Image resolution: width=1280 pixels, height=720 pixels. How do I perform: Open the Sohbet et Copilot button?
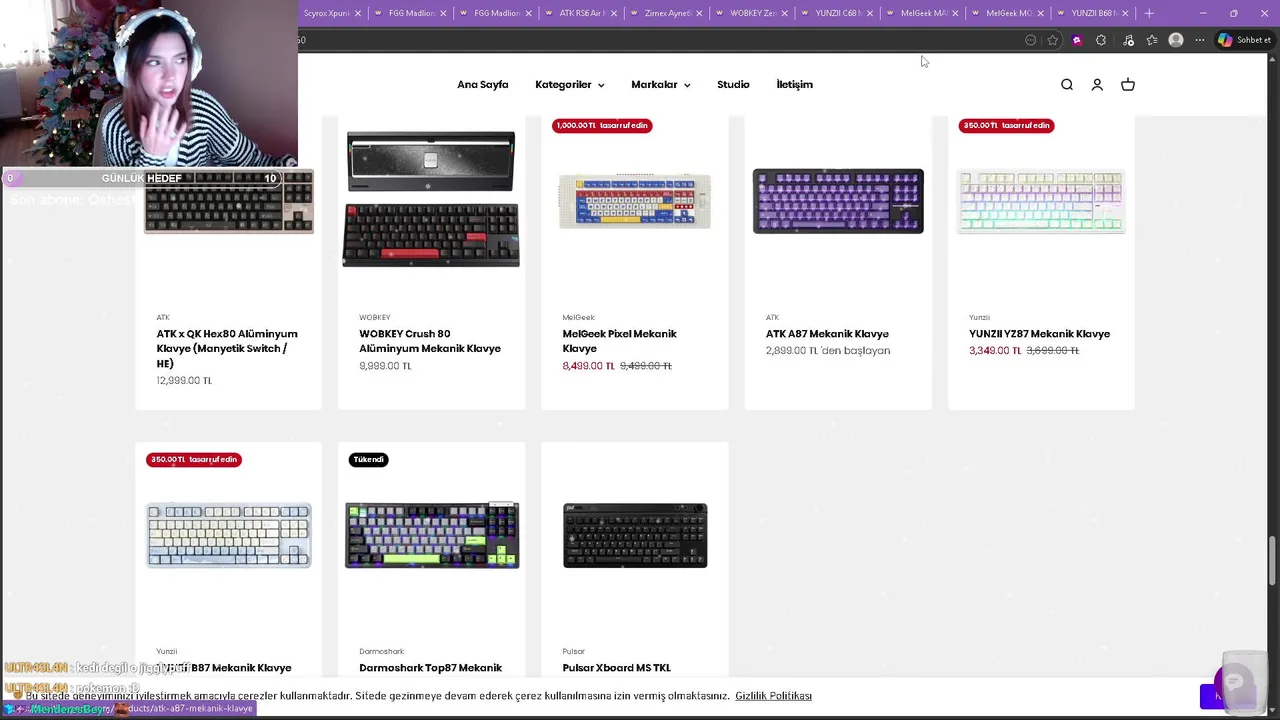point(1244,40)
